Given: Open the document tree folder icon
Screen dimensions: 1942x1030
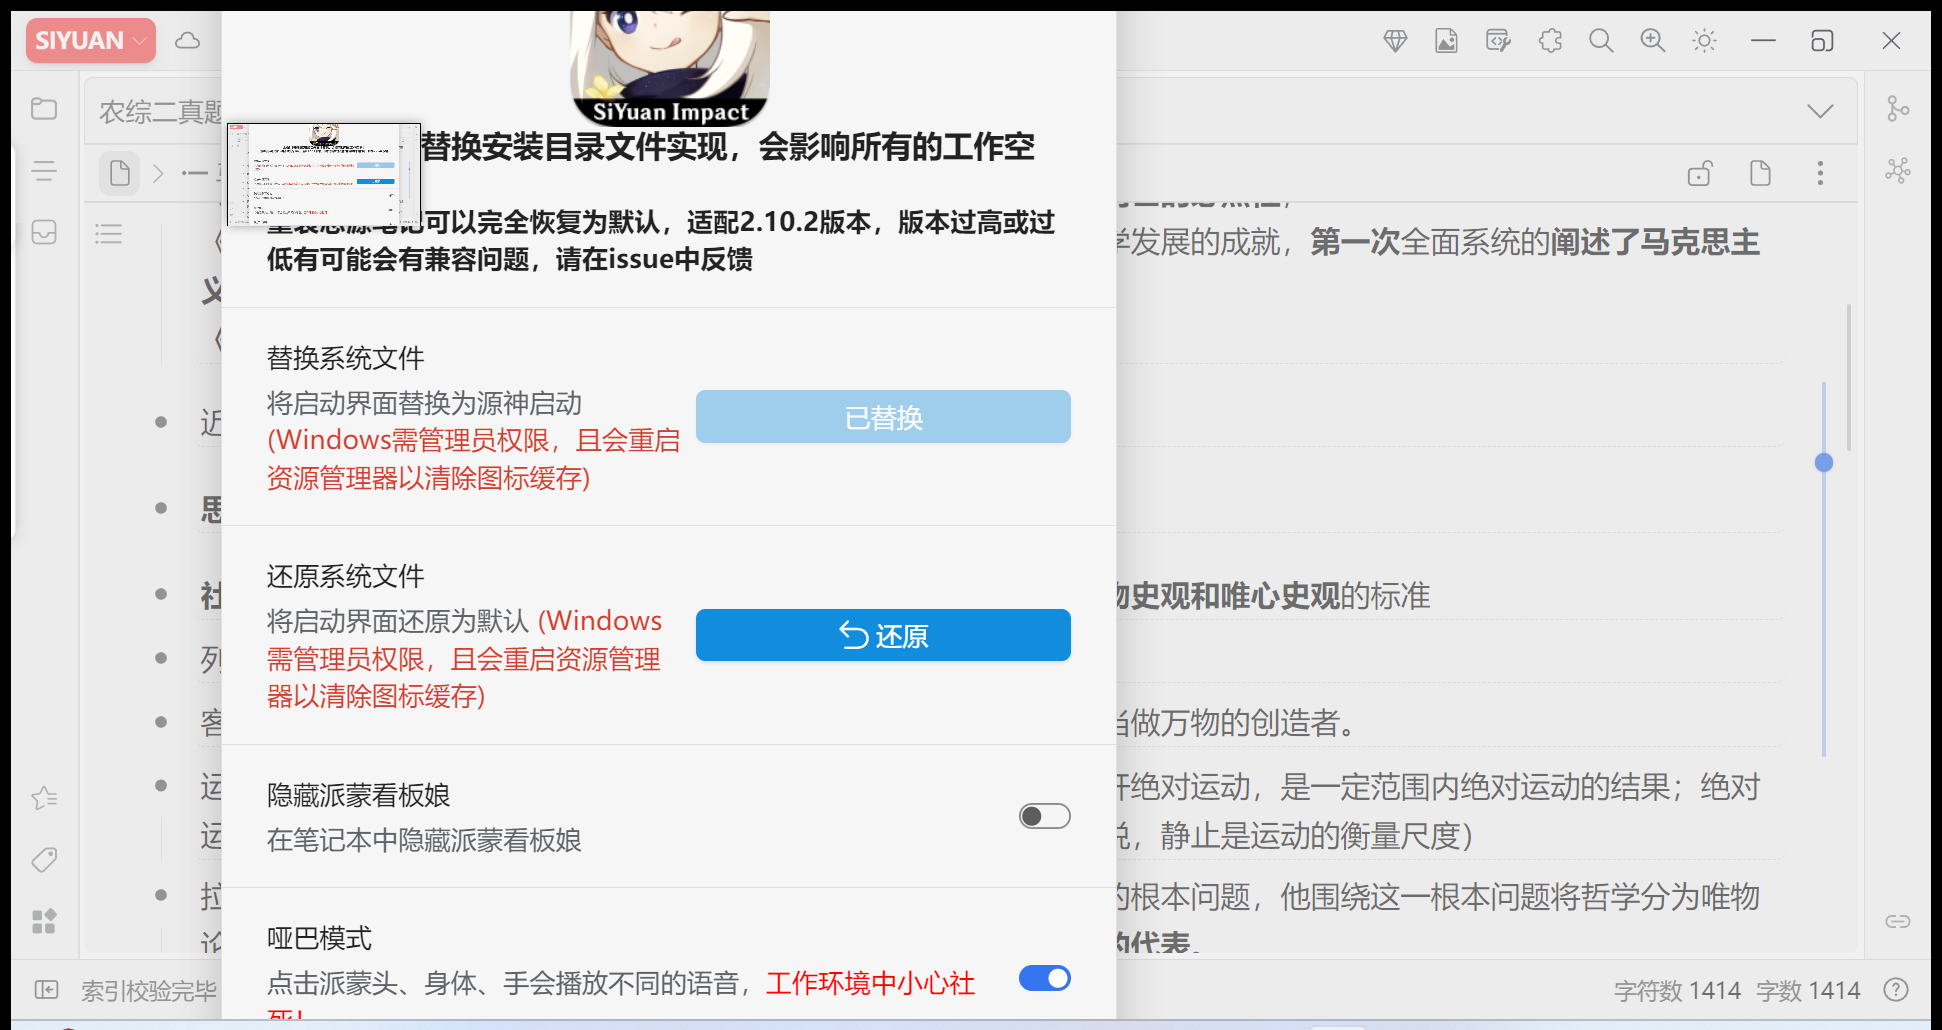Looking at the screenshot, I should pyautogui.click(x=44, y=108).
